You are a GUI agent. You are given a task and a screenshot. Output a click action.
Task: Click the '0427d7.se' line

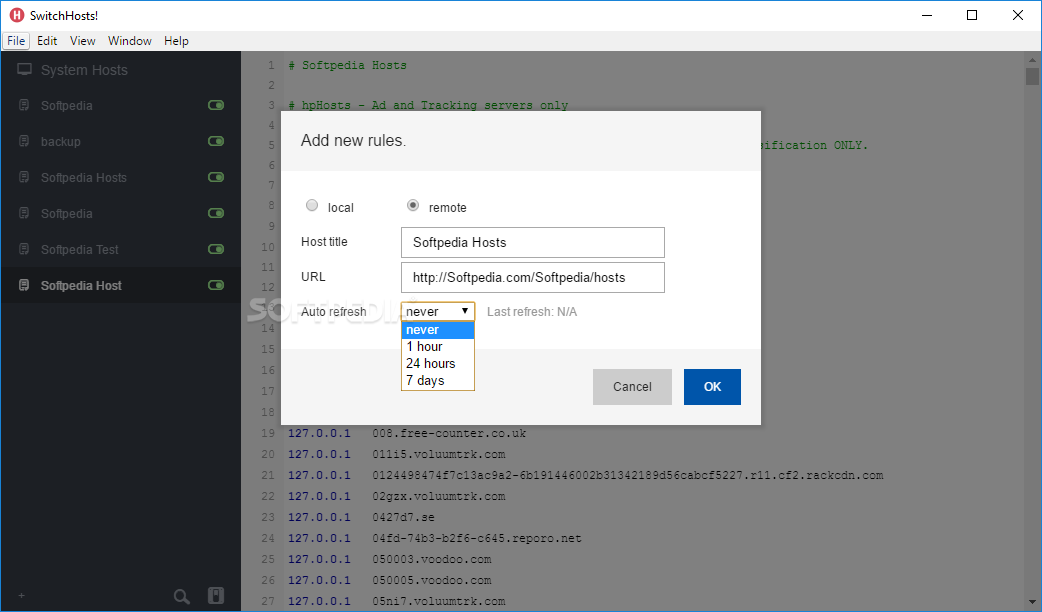click(403, 517)
